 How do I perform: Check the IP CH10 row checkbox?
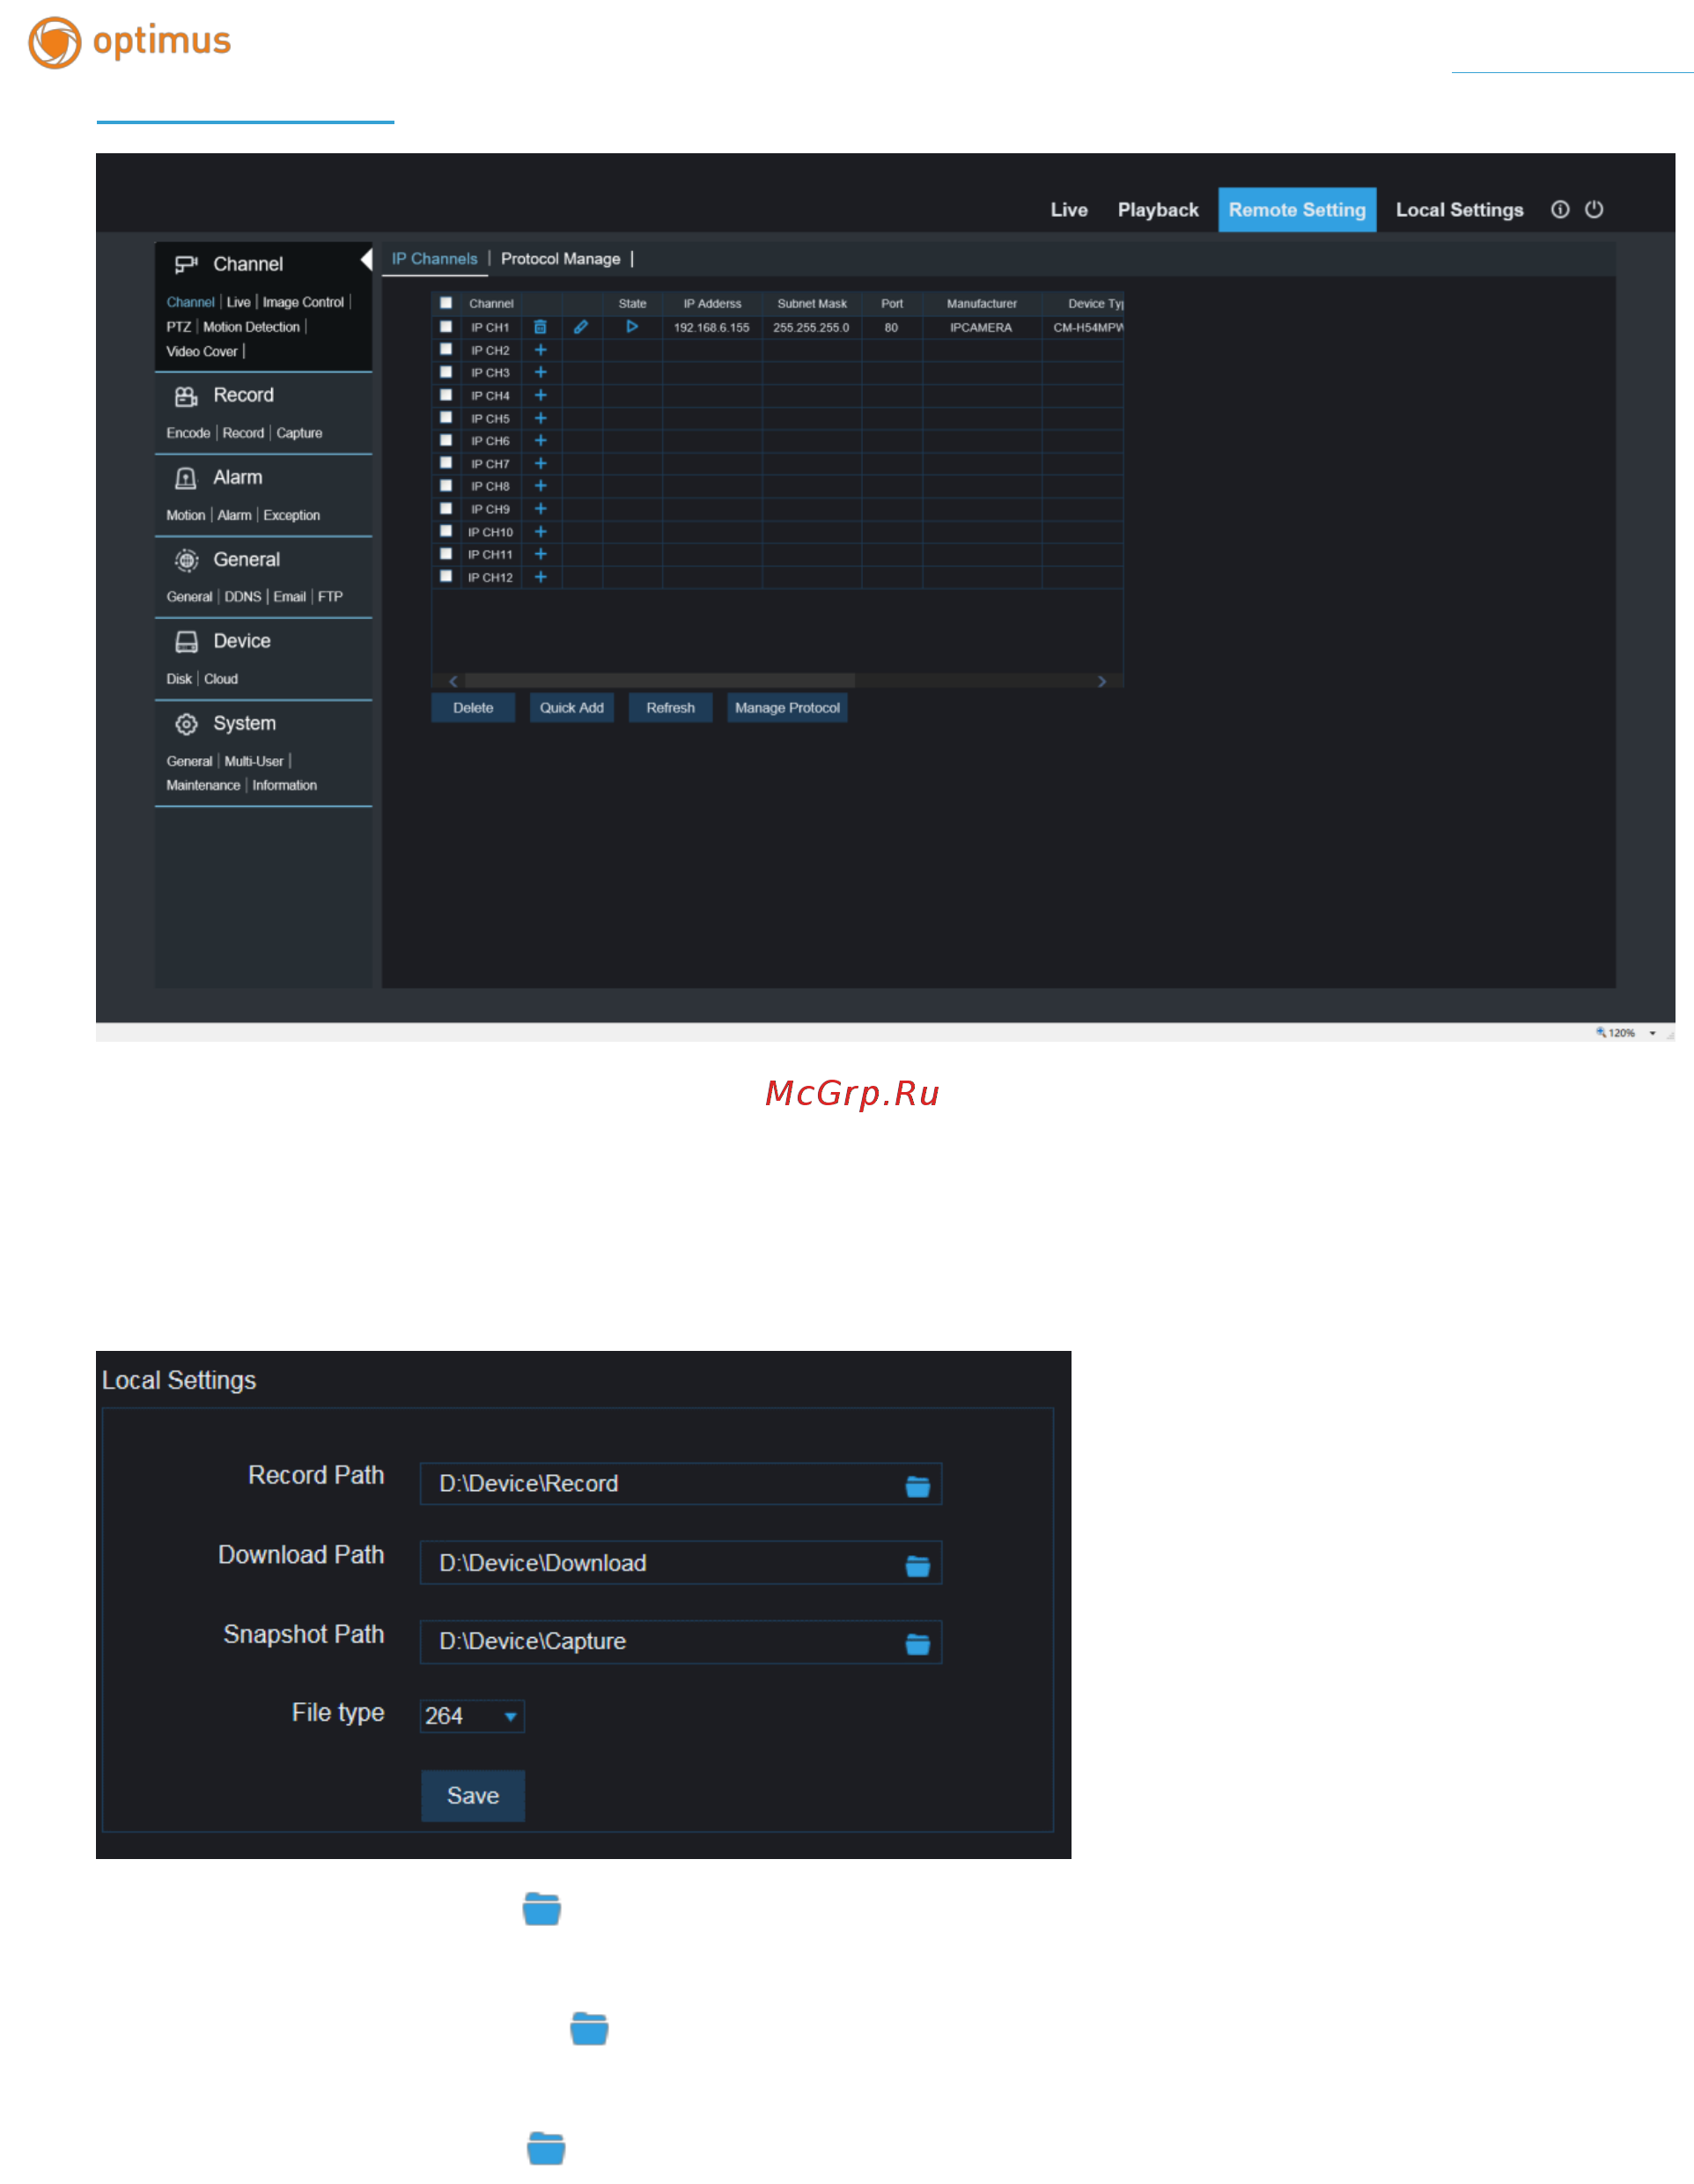(x=446, y=531)
